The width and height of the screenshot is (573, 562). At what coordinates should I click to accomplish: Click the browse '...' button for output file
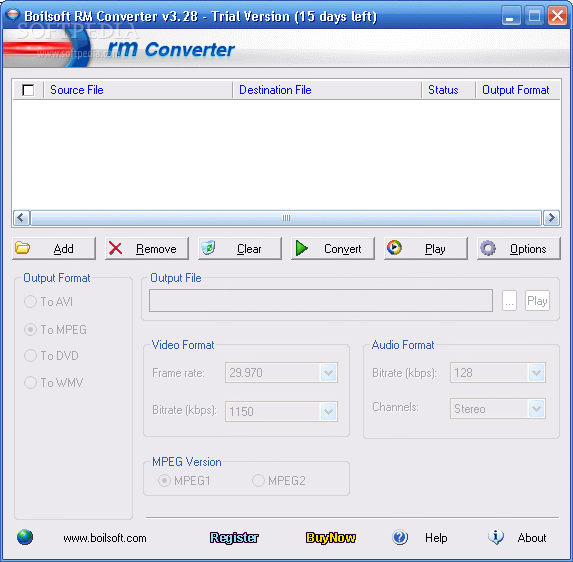(x=509, y=301)
